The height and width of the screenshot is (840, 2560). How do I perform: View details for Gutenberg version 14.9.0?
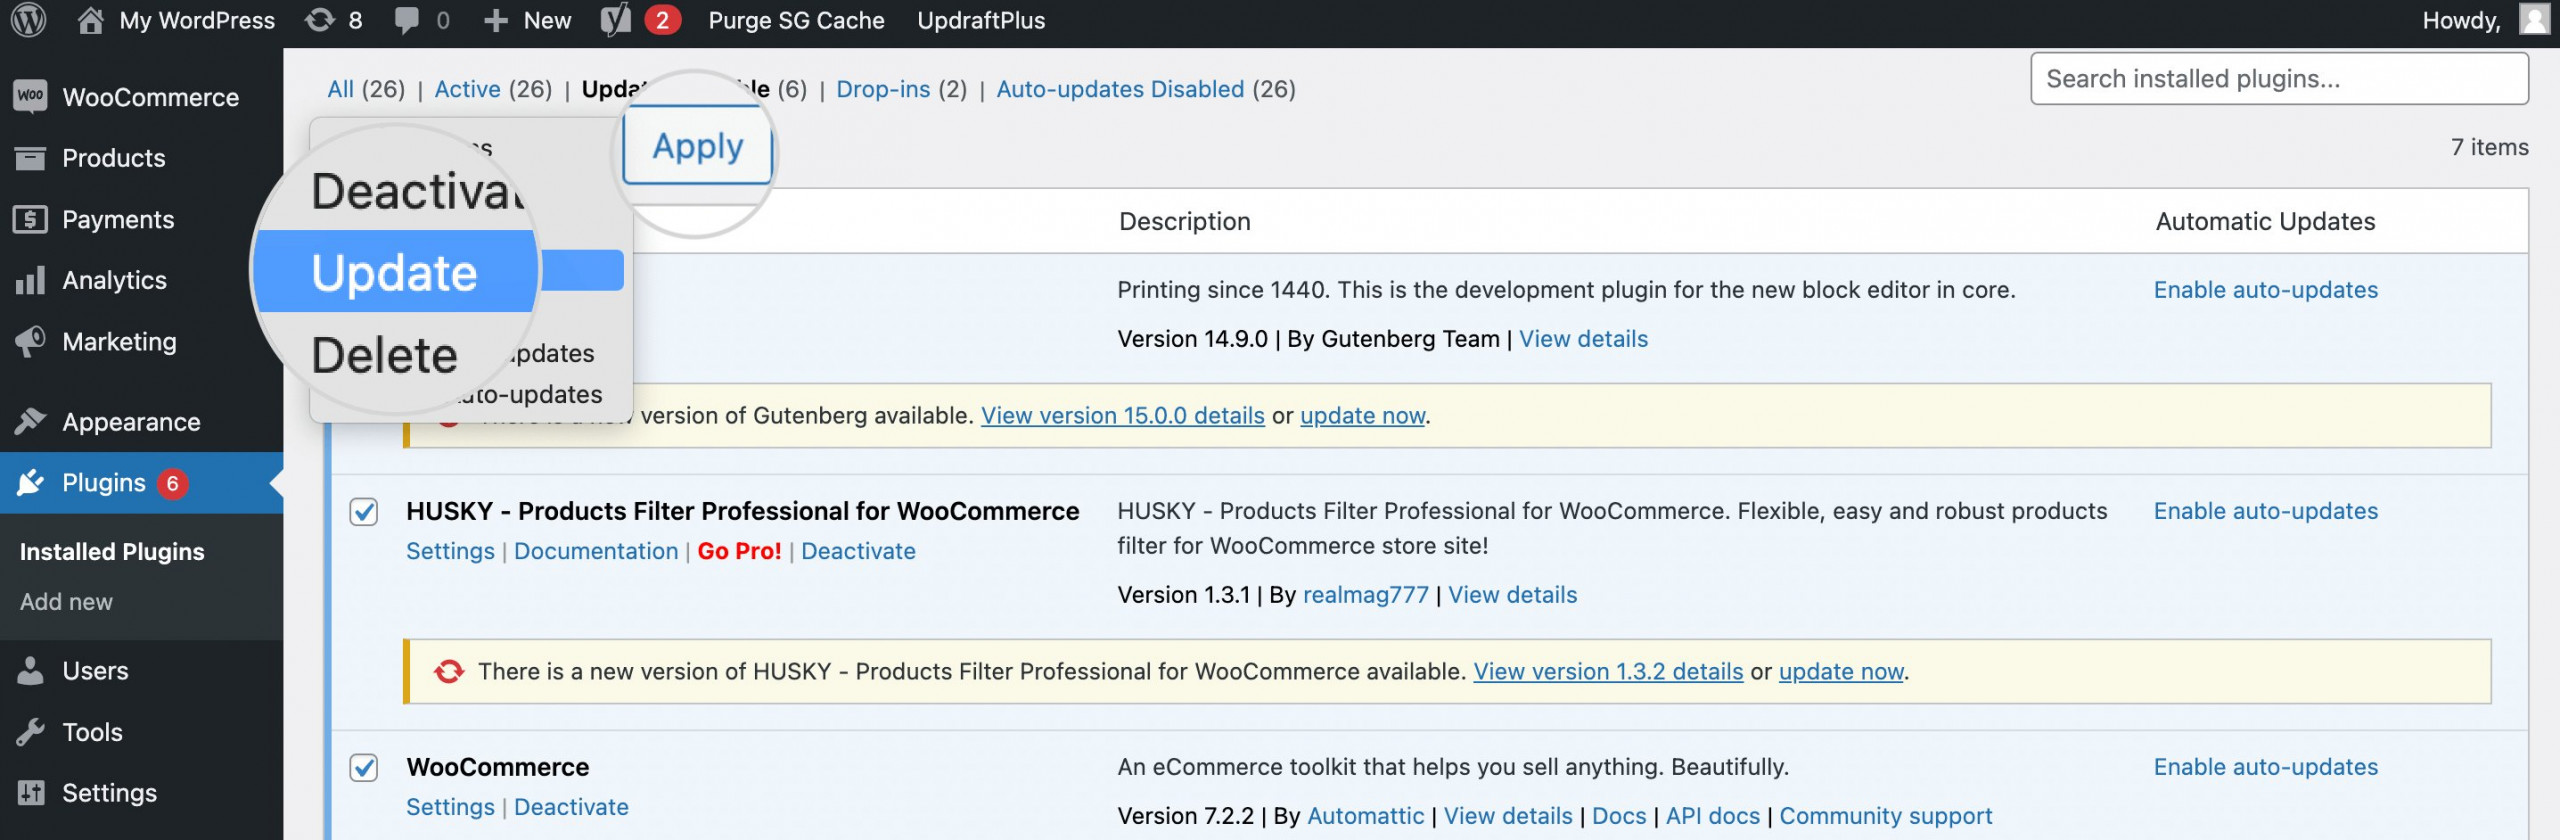[x=1583, y=339]
